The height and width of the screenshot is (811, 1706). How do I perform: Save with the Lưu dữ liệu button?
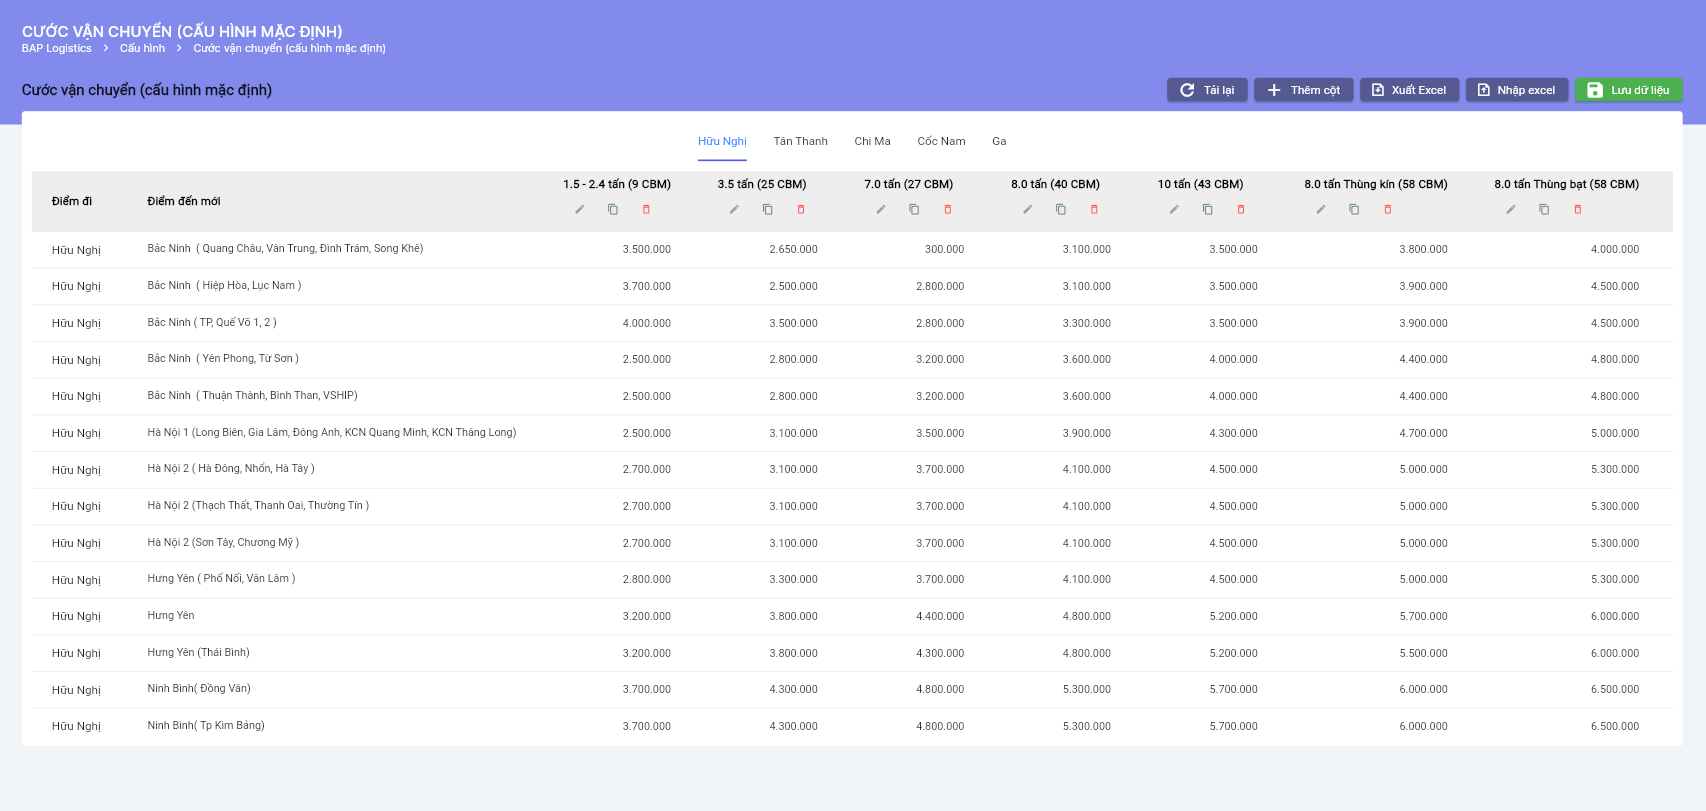[x=1628, y=90]
